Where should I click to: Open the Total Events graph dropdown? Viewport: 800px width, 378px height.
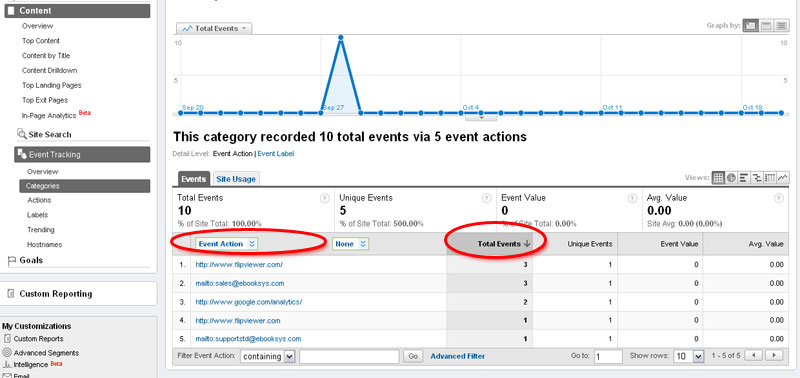pos(214,29)
